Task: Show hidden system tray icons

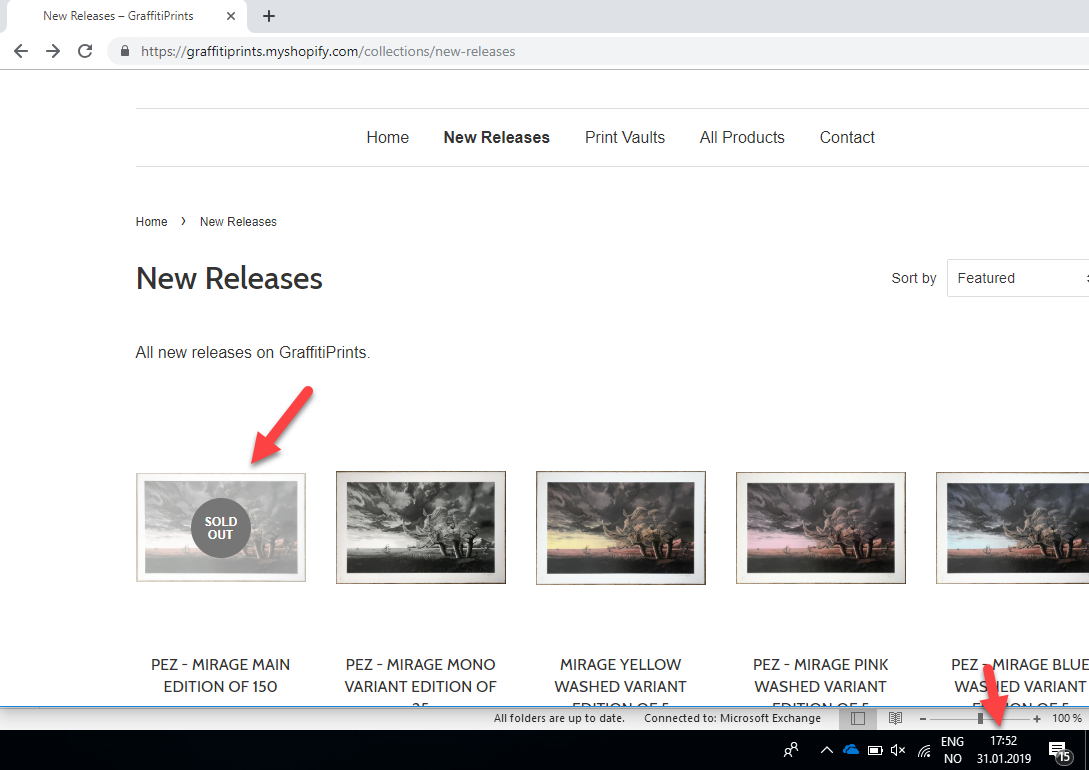Action: (826, 749)
